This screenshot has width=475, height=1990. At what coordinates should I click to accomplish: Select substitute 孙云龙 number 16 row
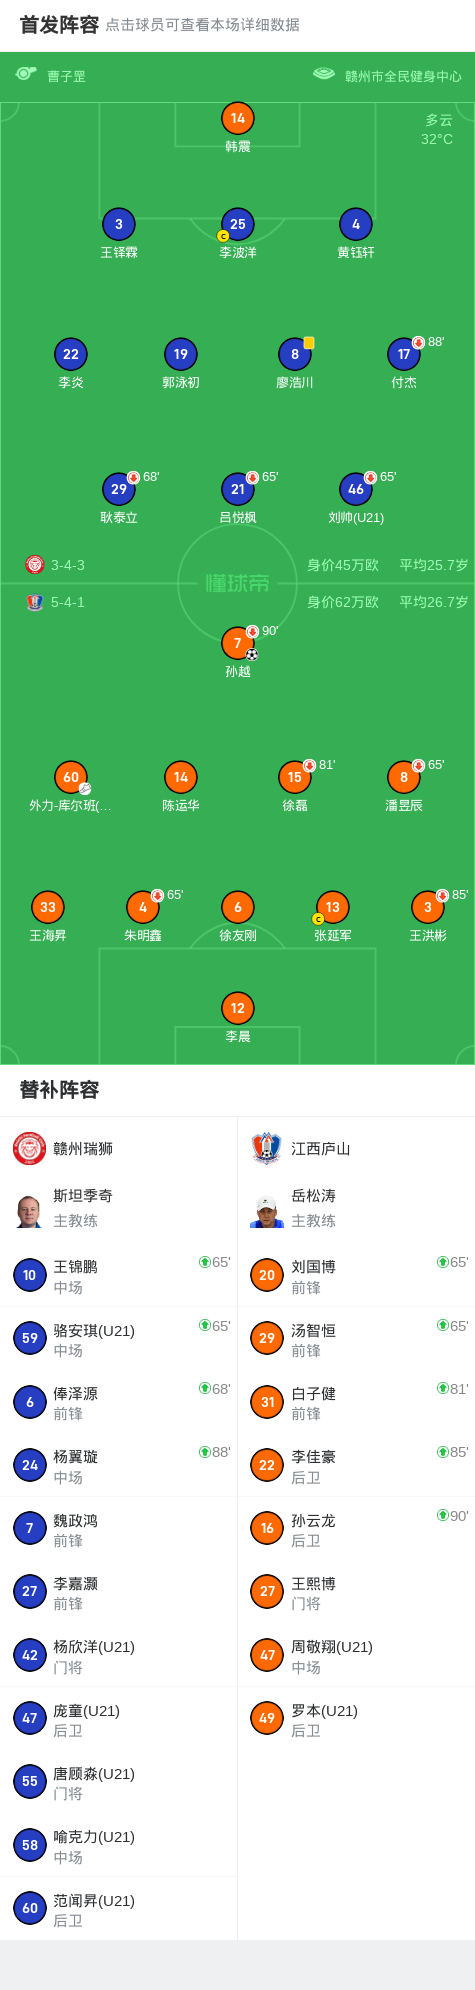356,1528
